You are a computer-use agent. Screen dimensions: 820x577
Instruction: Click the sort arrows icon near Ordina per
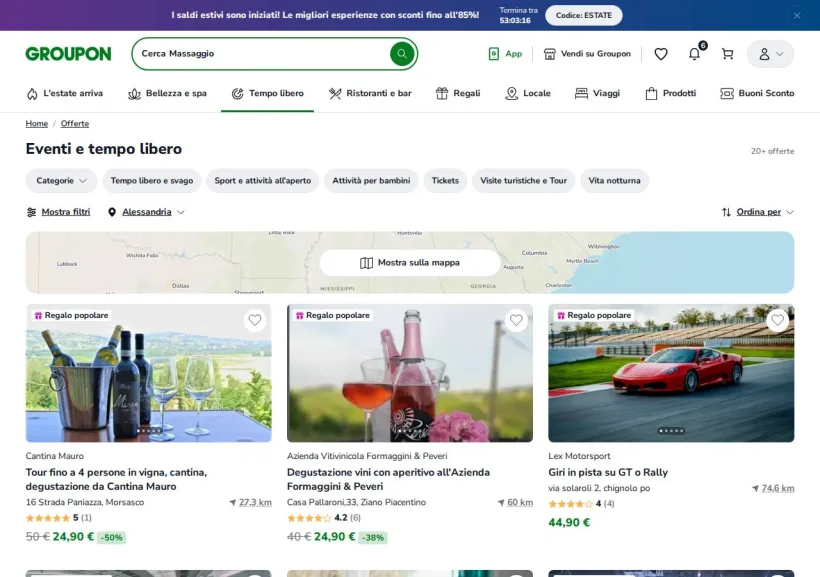(726, 212)
